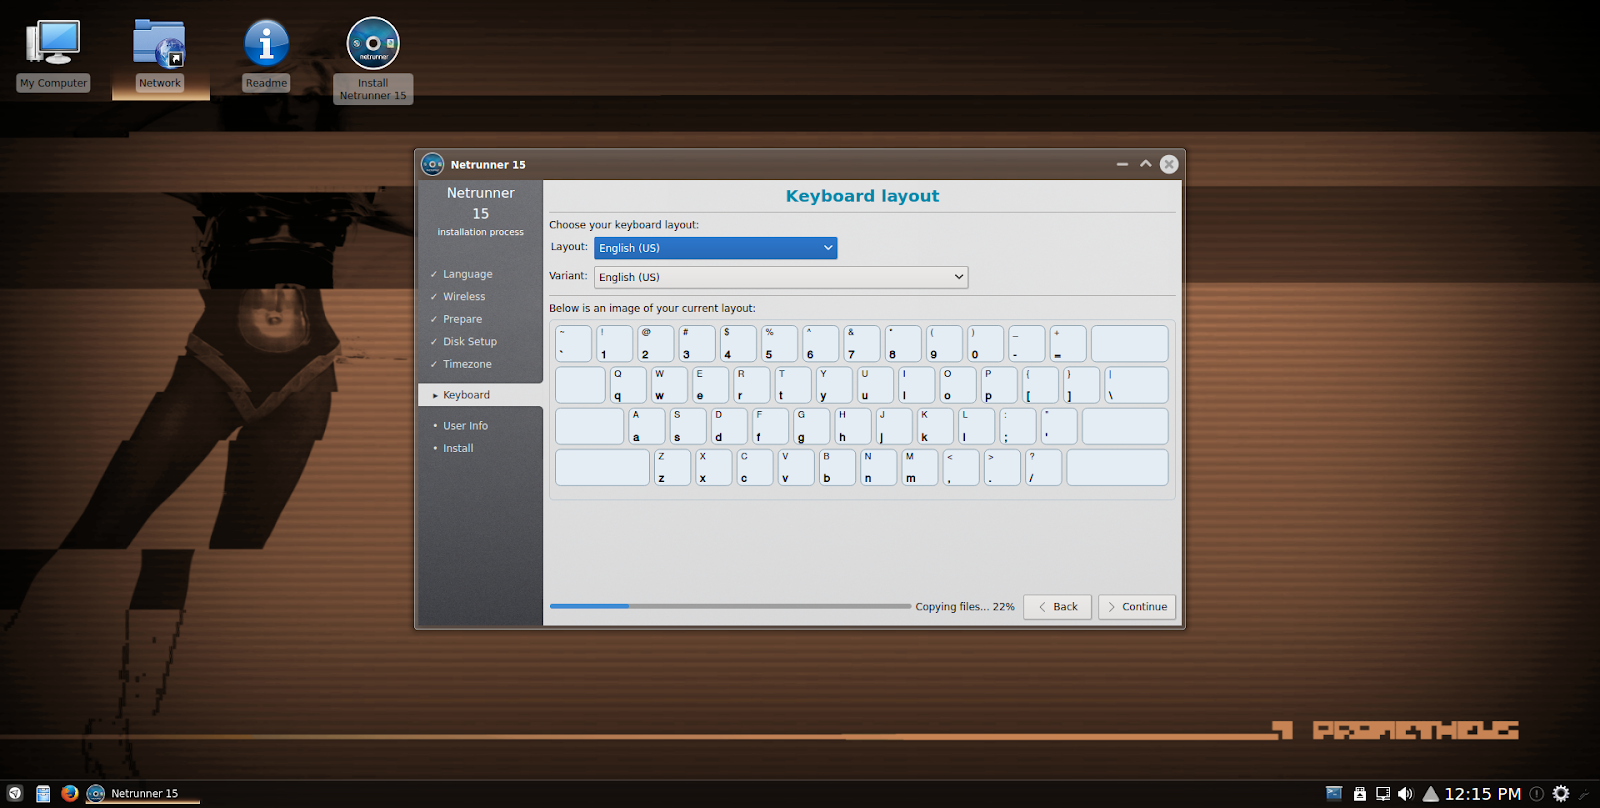Click the D key in the layout preview

[x=729, y=426]
